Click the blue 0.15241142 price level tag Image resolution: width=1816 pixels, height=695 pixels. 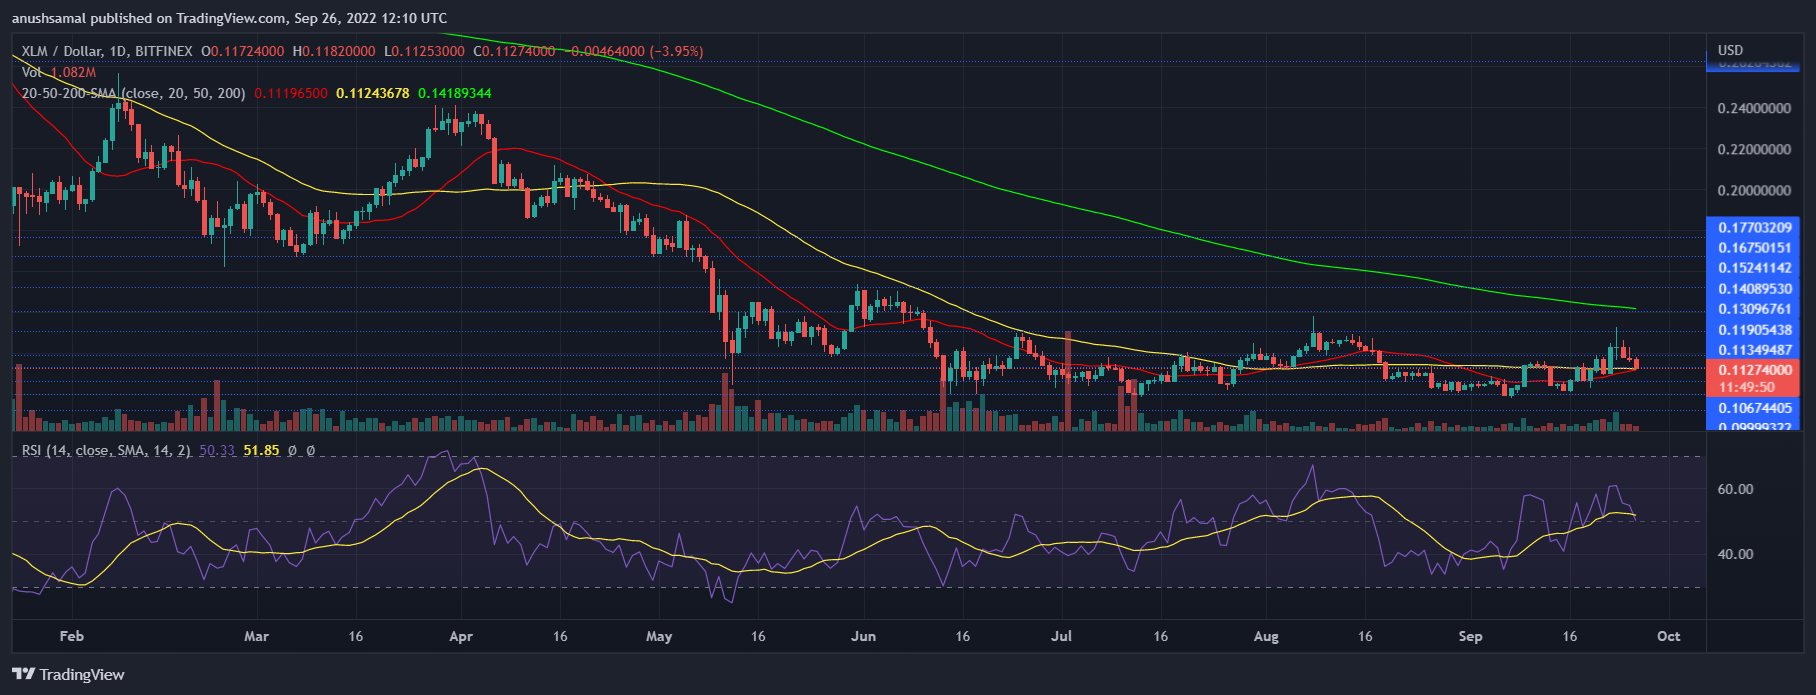[1754, 268]
